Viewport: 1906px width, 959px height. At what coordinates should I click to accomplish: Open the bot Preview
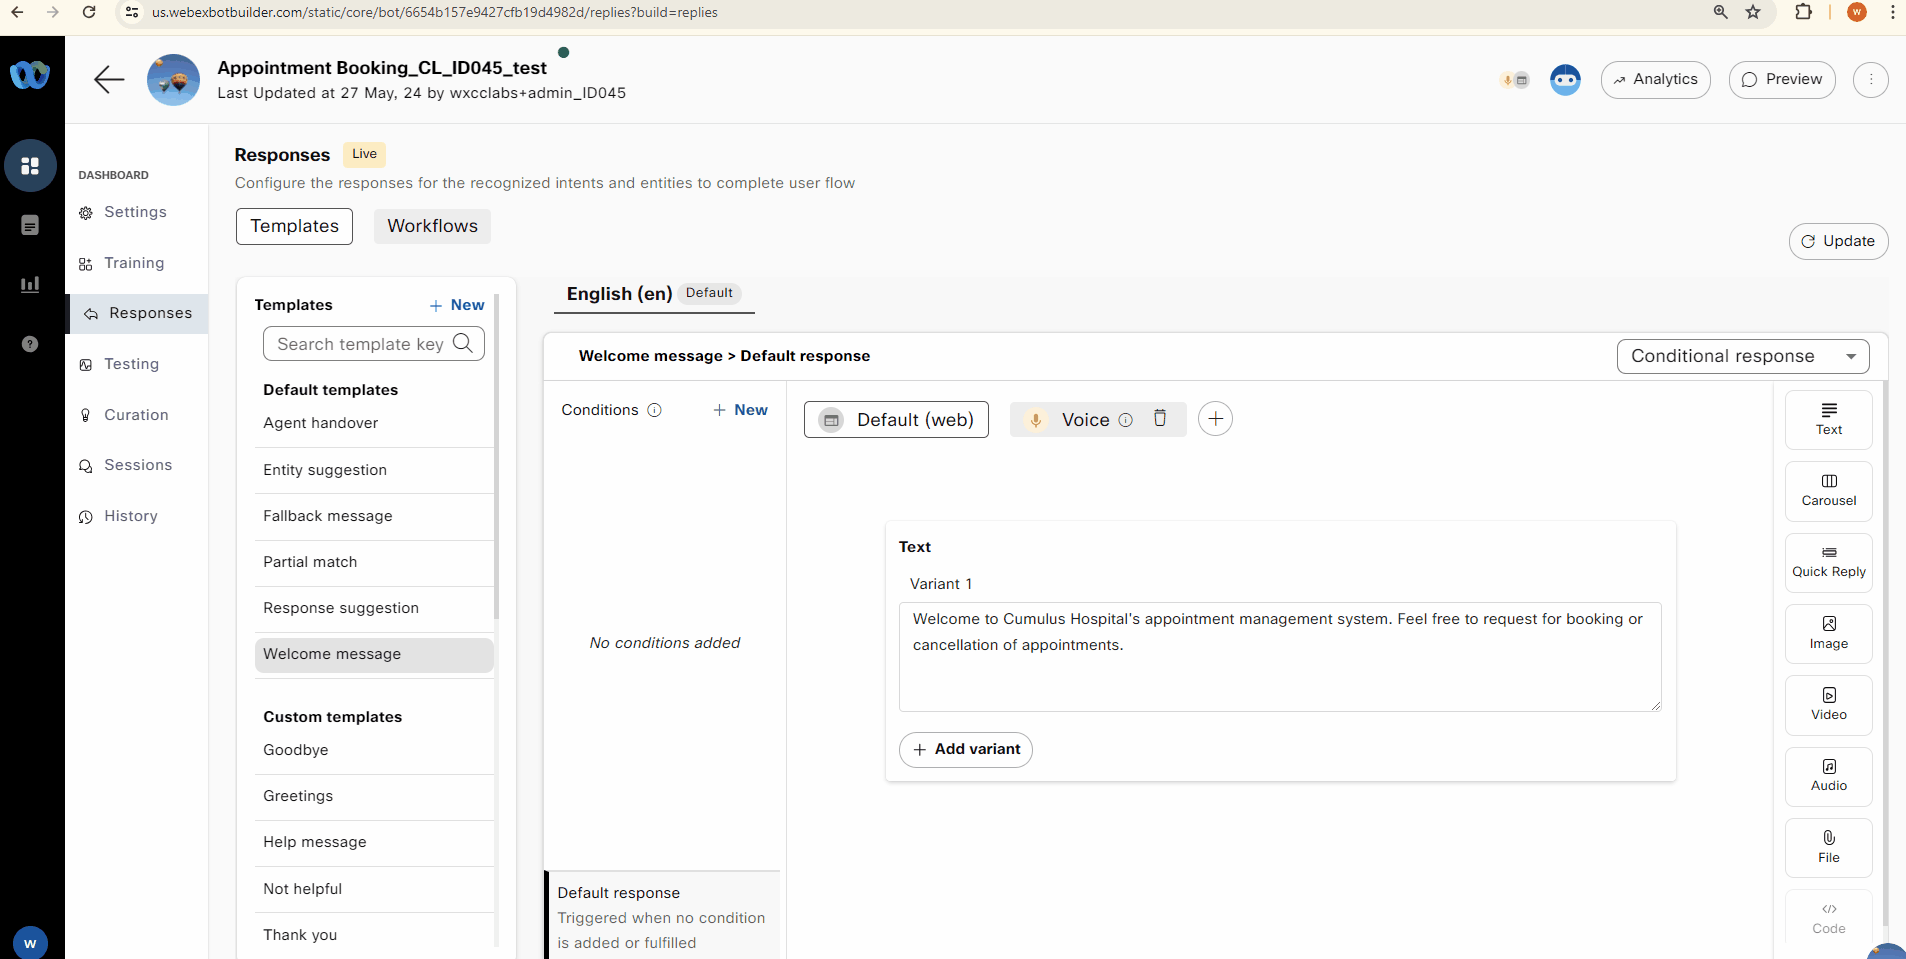tap(1781, 80)
